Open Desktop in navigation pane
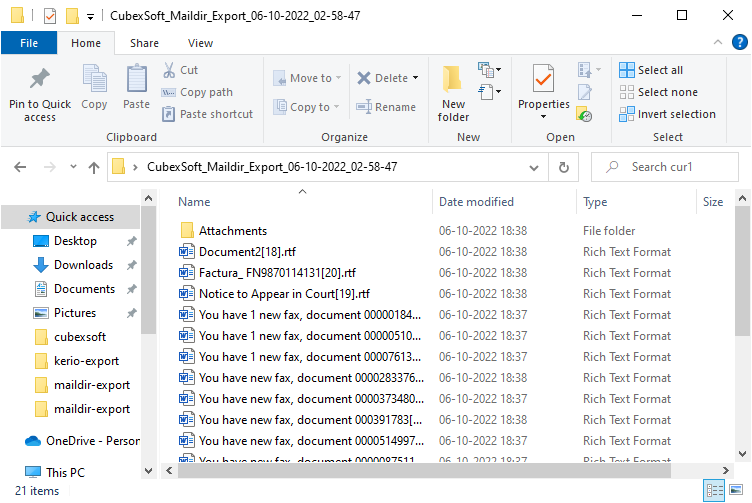 [75, 241]
